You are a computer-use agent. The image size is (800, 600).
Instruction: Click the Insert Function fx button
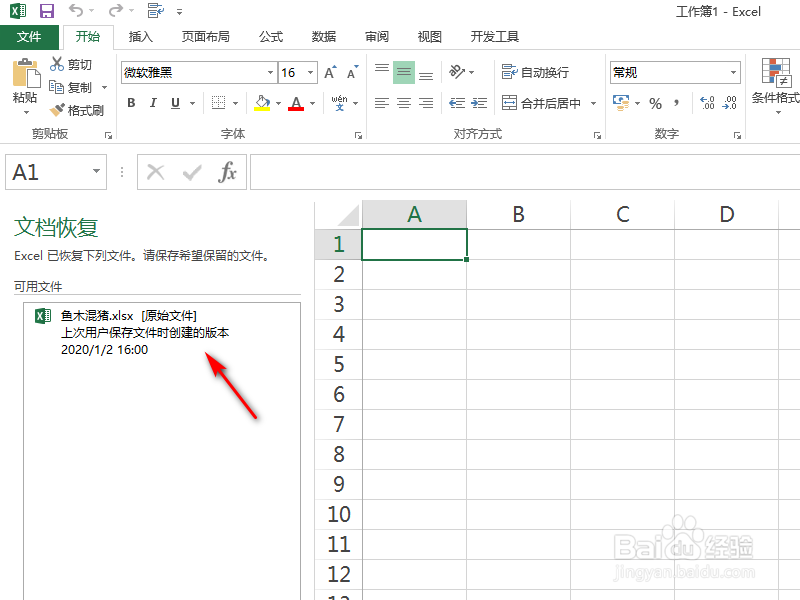click(x=227, y=171)
